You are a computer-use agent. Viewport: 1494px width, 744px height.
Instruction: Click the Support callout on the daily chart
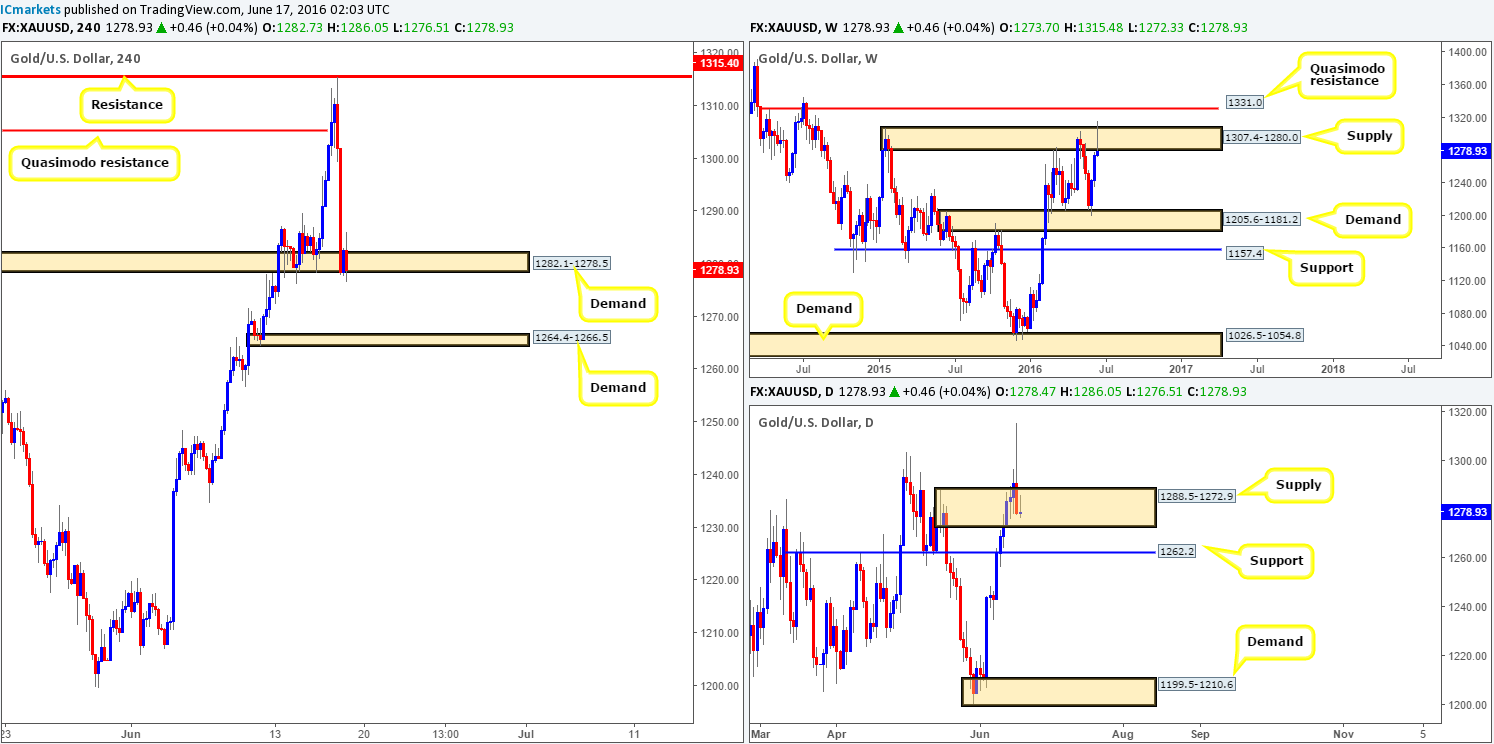coord(1276,561)
